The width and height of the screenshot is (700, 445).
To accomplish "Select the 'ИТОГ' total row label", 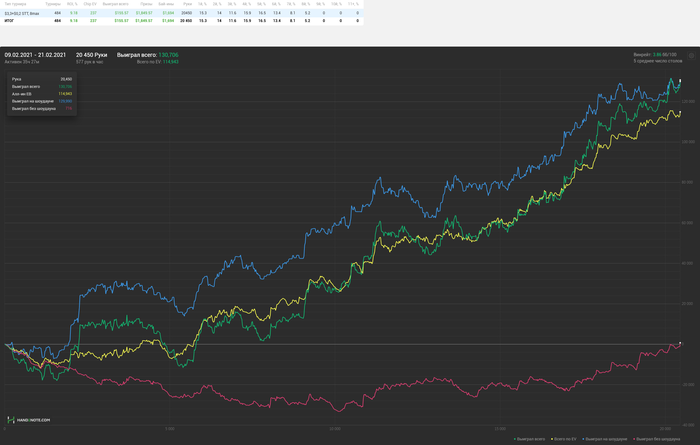I will (x=9, y=21).
